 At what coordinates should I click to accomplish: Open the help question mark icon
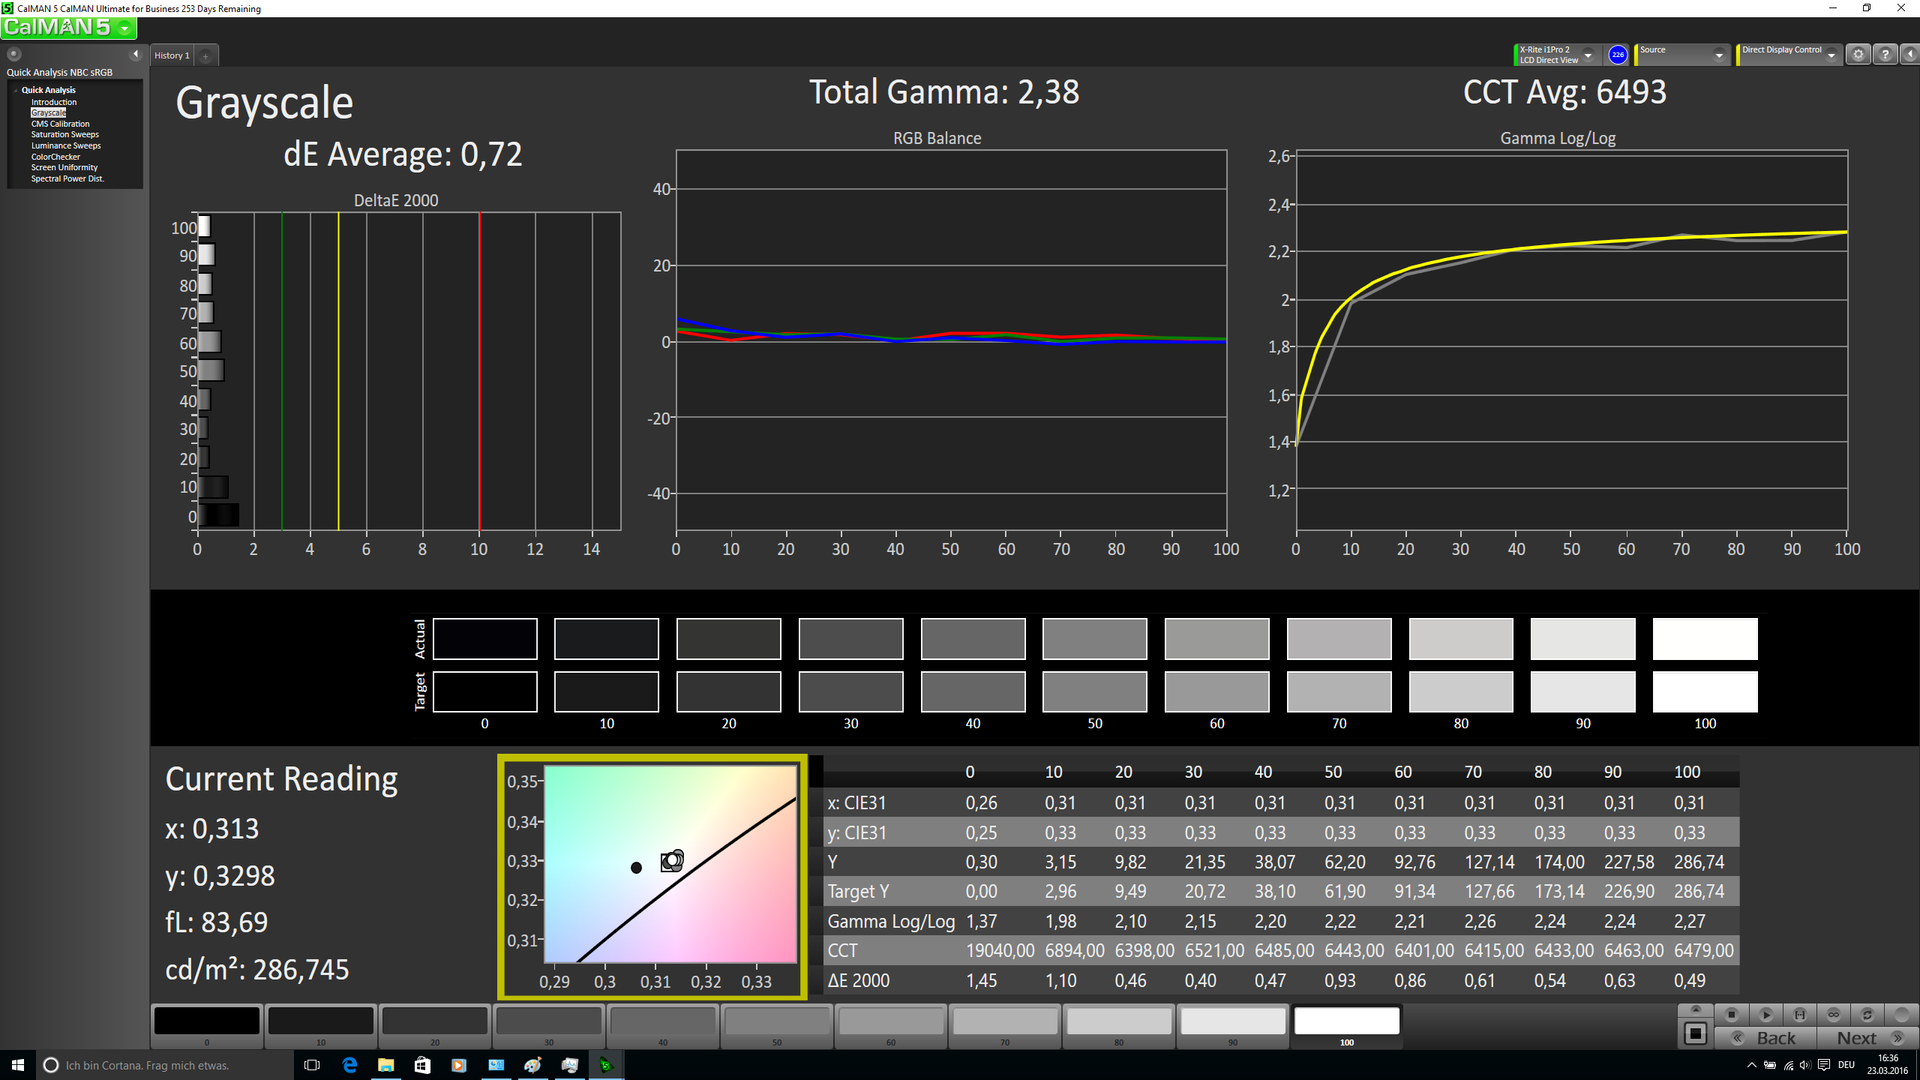pyautogui.click(x=1885, y=55)
